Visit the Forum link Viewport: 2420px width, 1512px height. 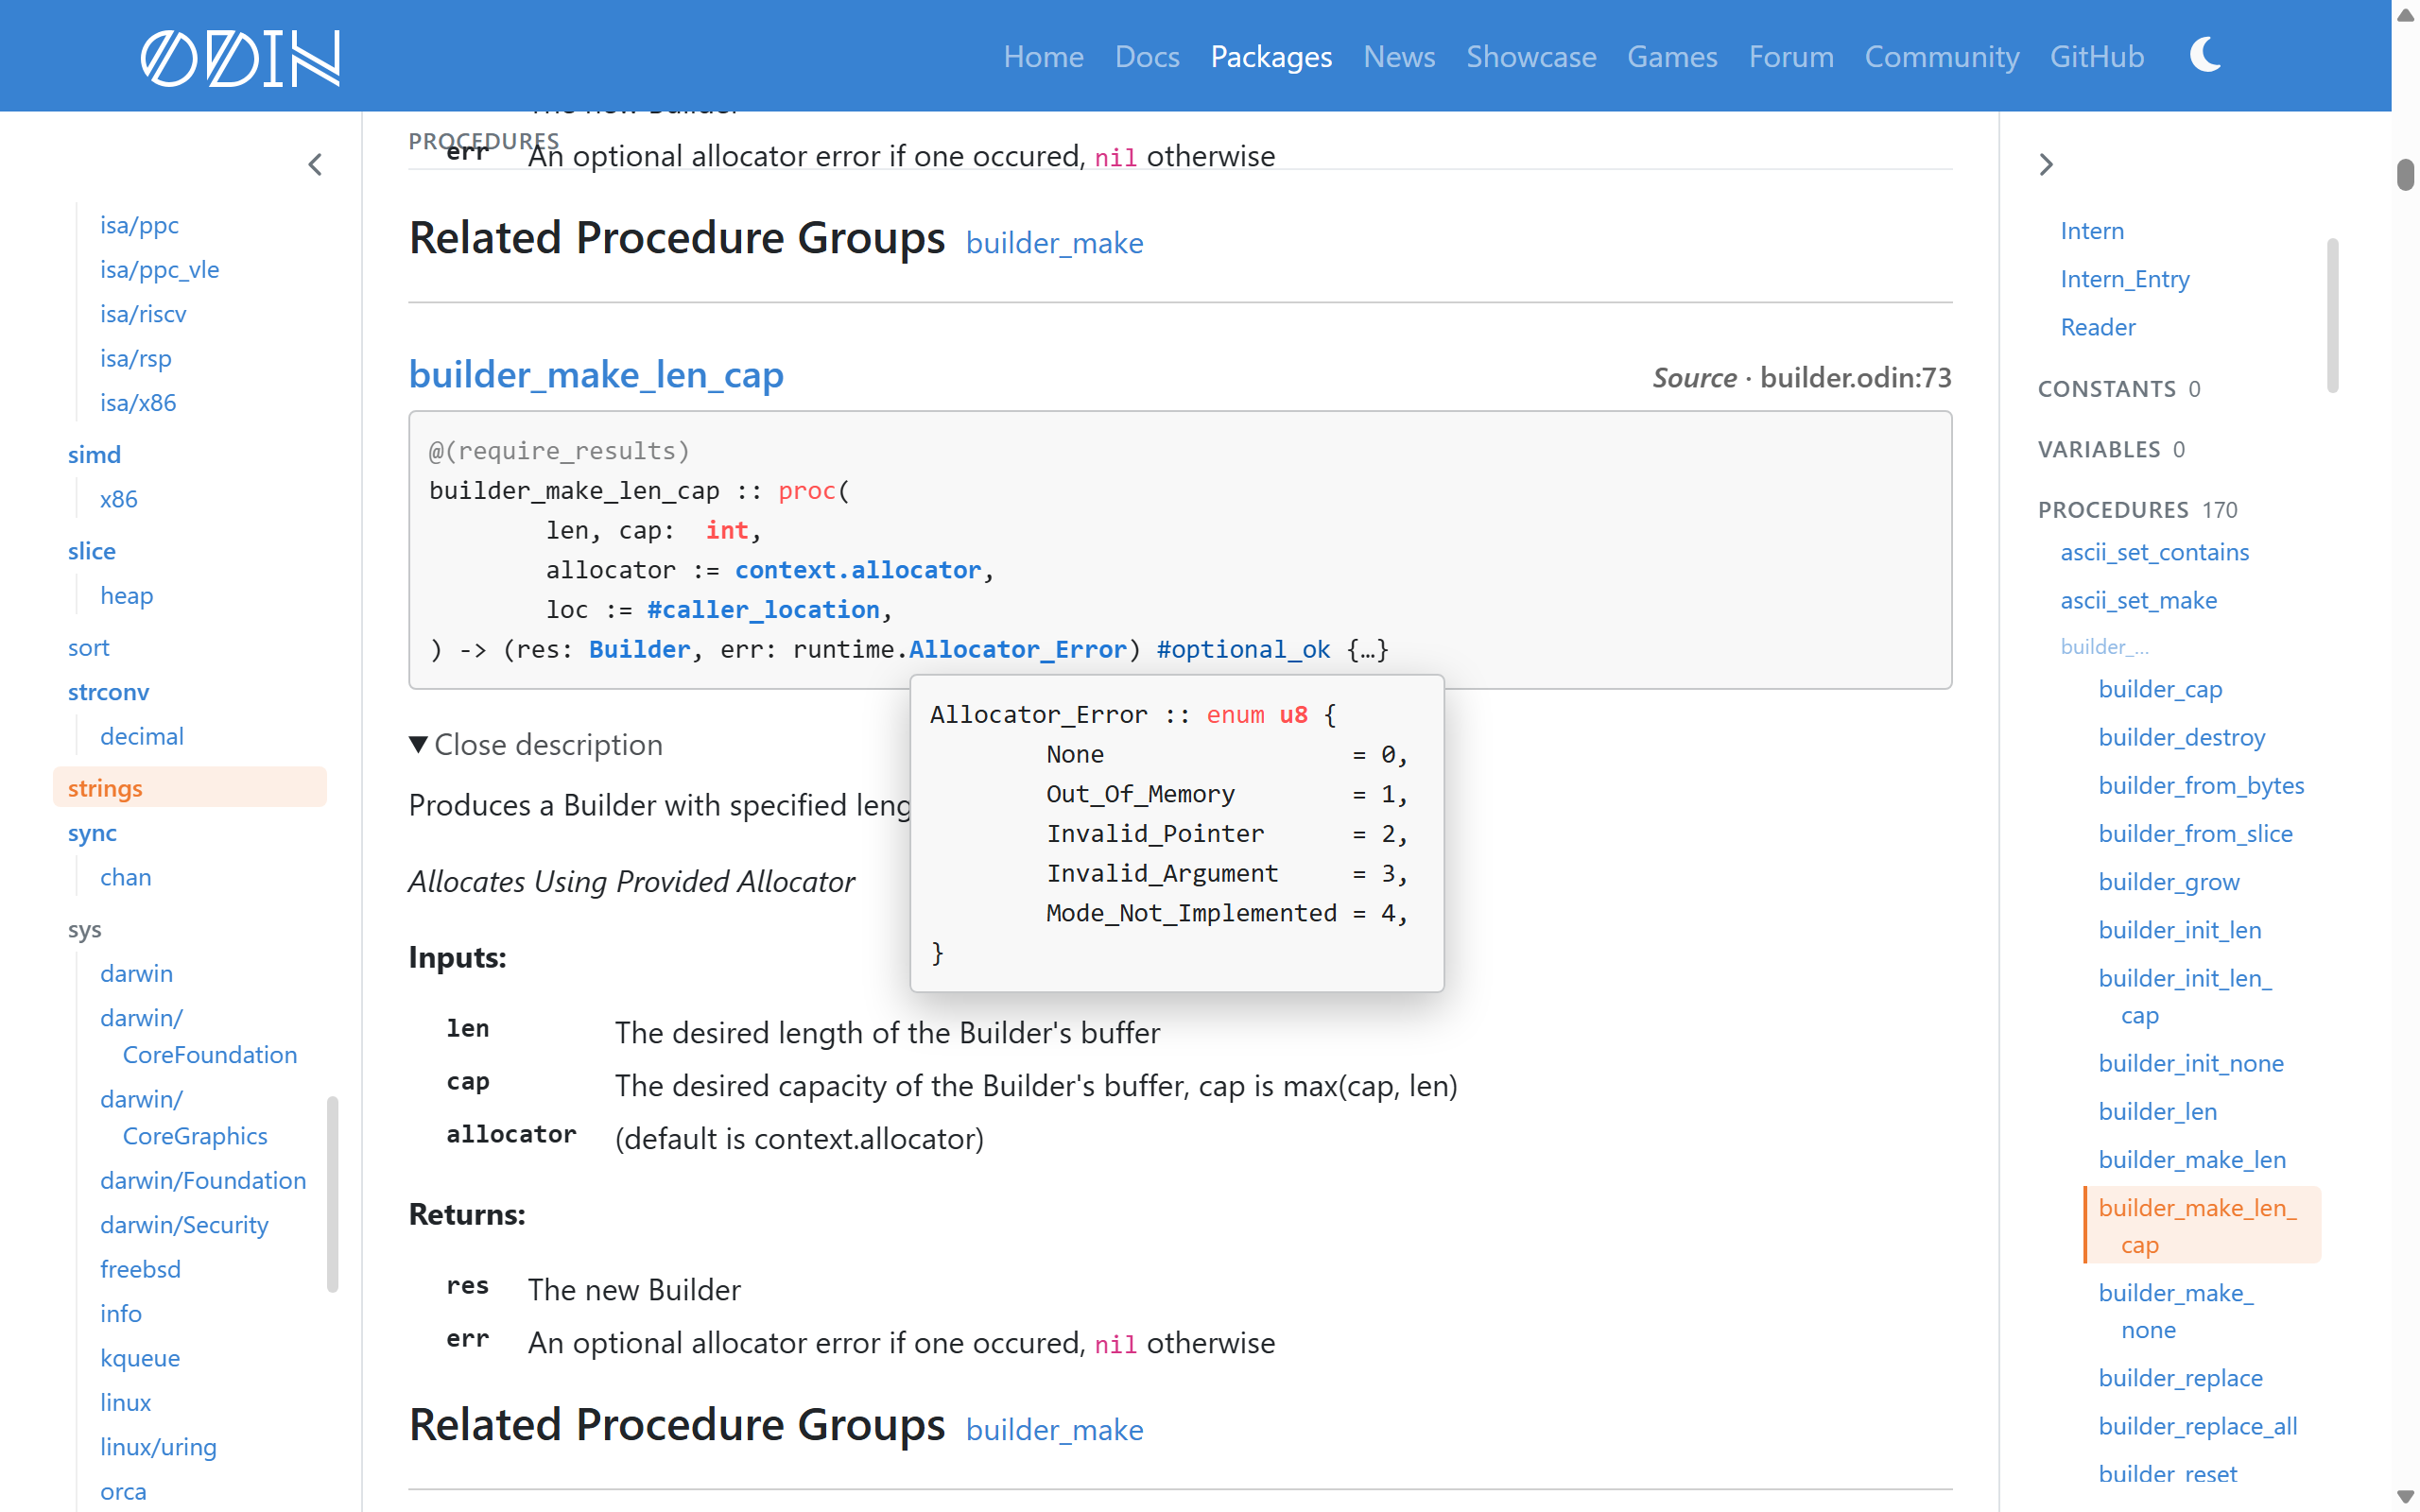(1791, 57)
